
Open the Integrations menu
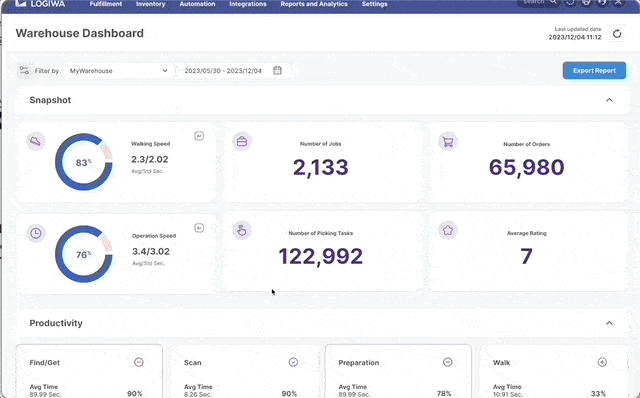[248, 4]
